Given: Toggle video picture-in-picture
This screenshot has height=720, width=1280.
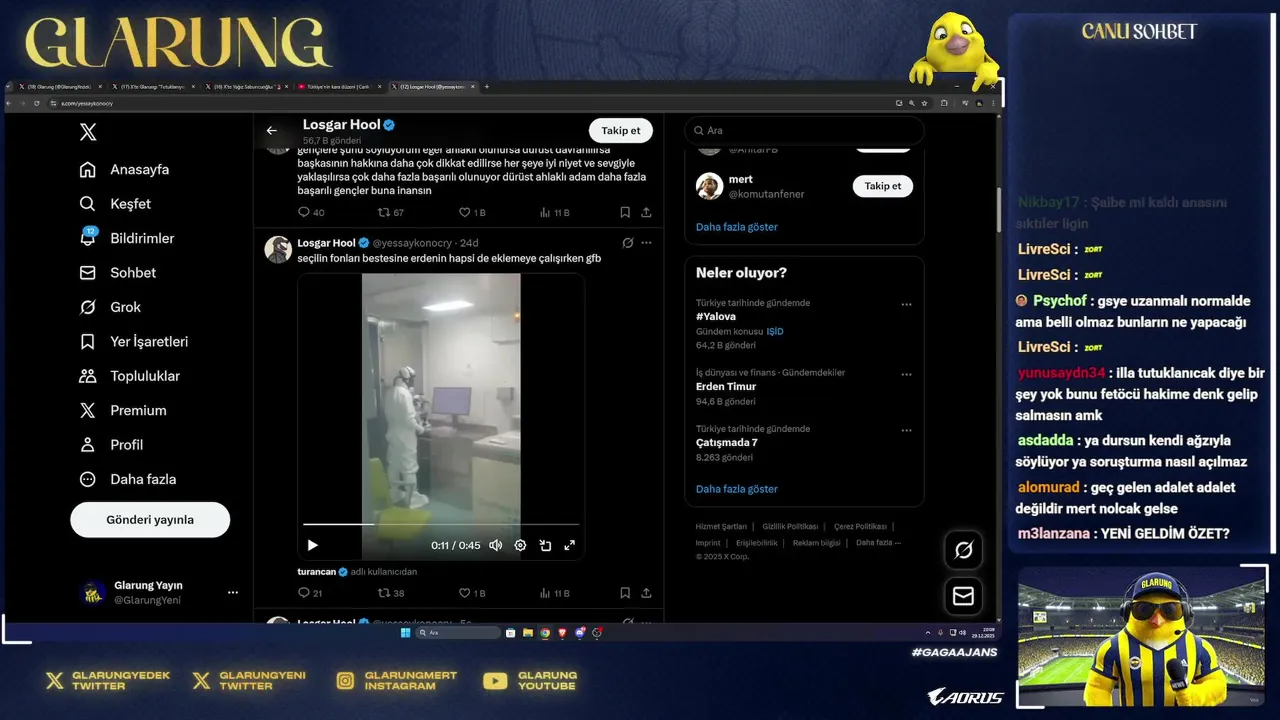Looking at the screenshot, I should click(545, 545).
